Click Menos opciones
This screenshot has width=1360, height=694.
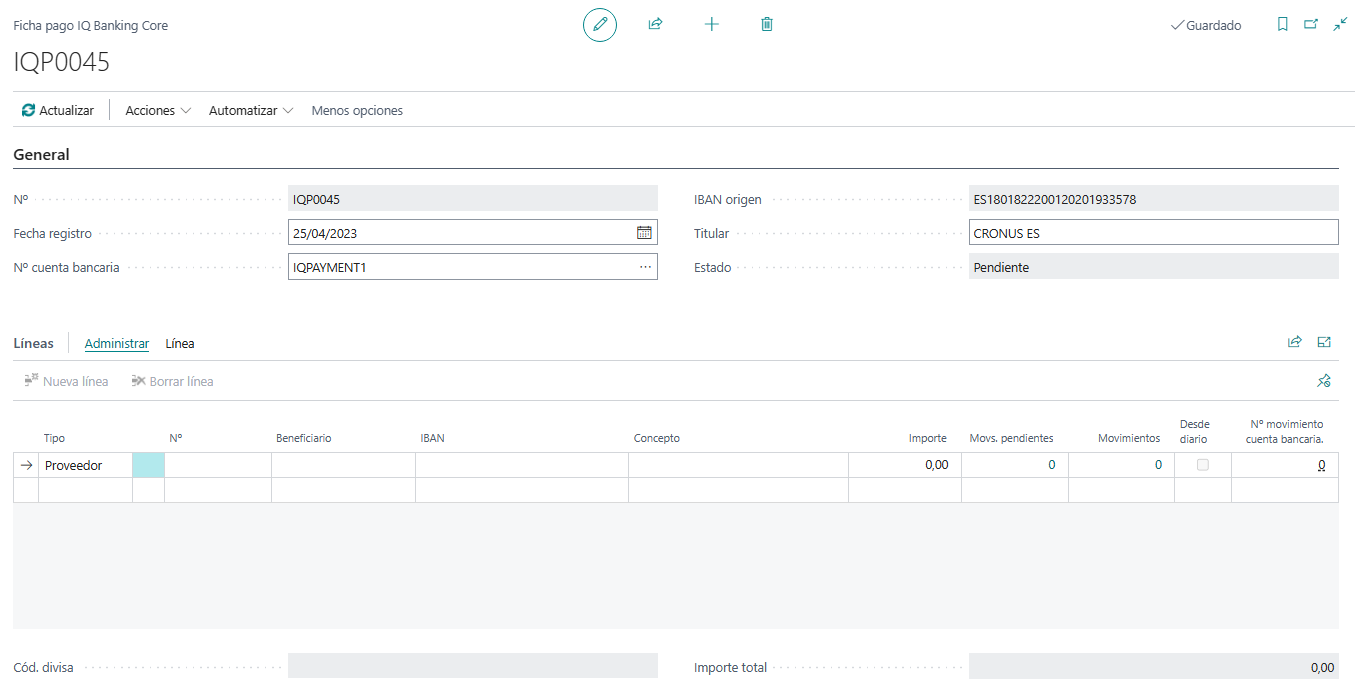click(x=357, y=111)
